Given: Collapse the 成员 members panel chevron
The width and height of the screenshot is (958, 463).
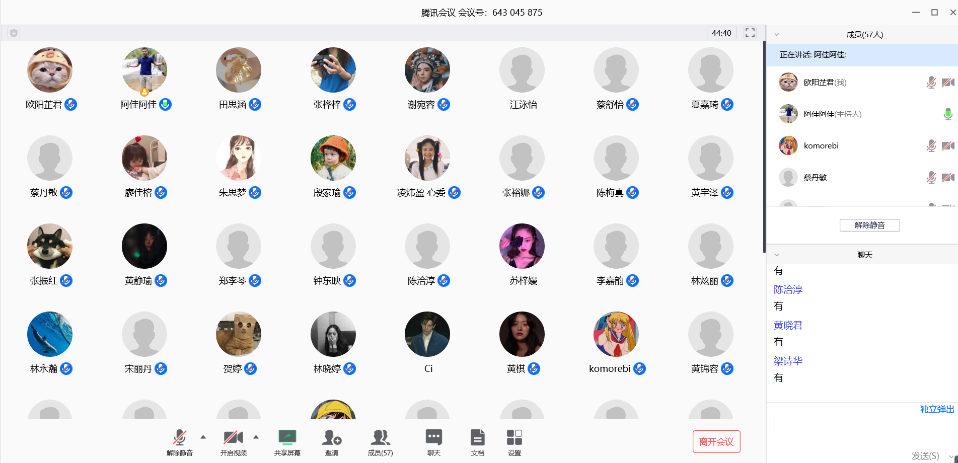Looking at the screenshot, I should click(x=776, y=34).
